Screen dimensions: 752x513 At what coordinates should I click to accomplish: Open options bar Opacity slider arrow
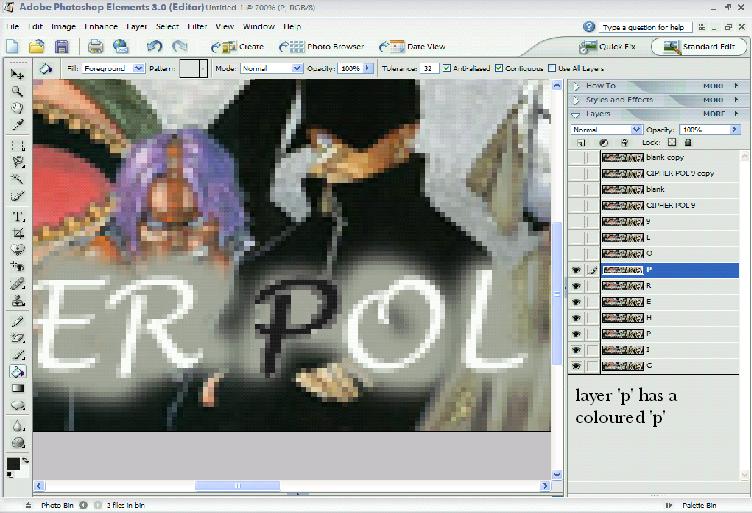click(x=368, y=68)
